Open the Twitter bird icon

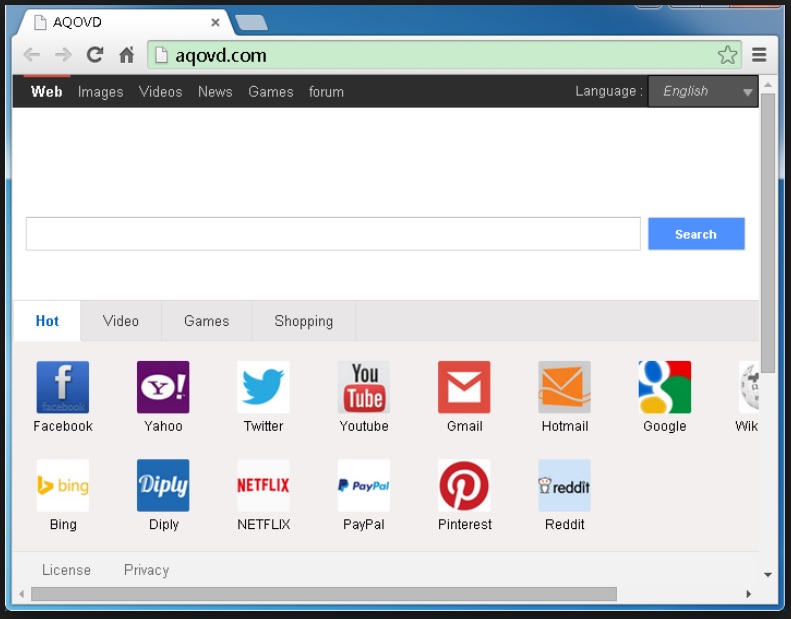263,387
